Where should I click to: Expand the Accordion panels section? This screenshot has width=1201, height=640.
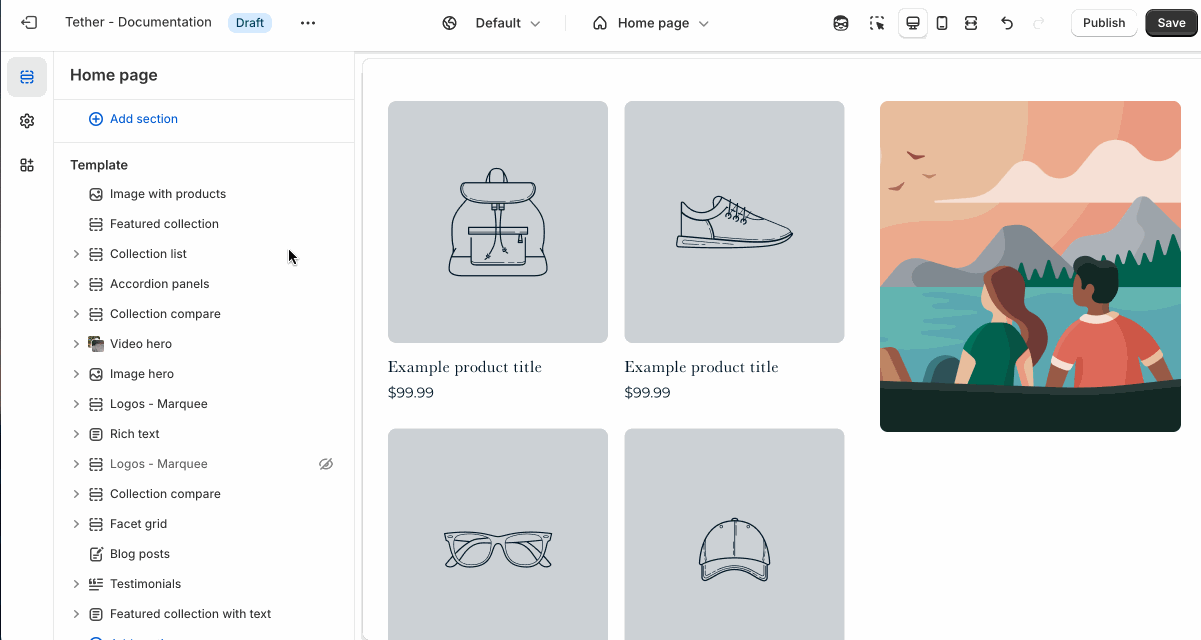(x=76, y=284)
